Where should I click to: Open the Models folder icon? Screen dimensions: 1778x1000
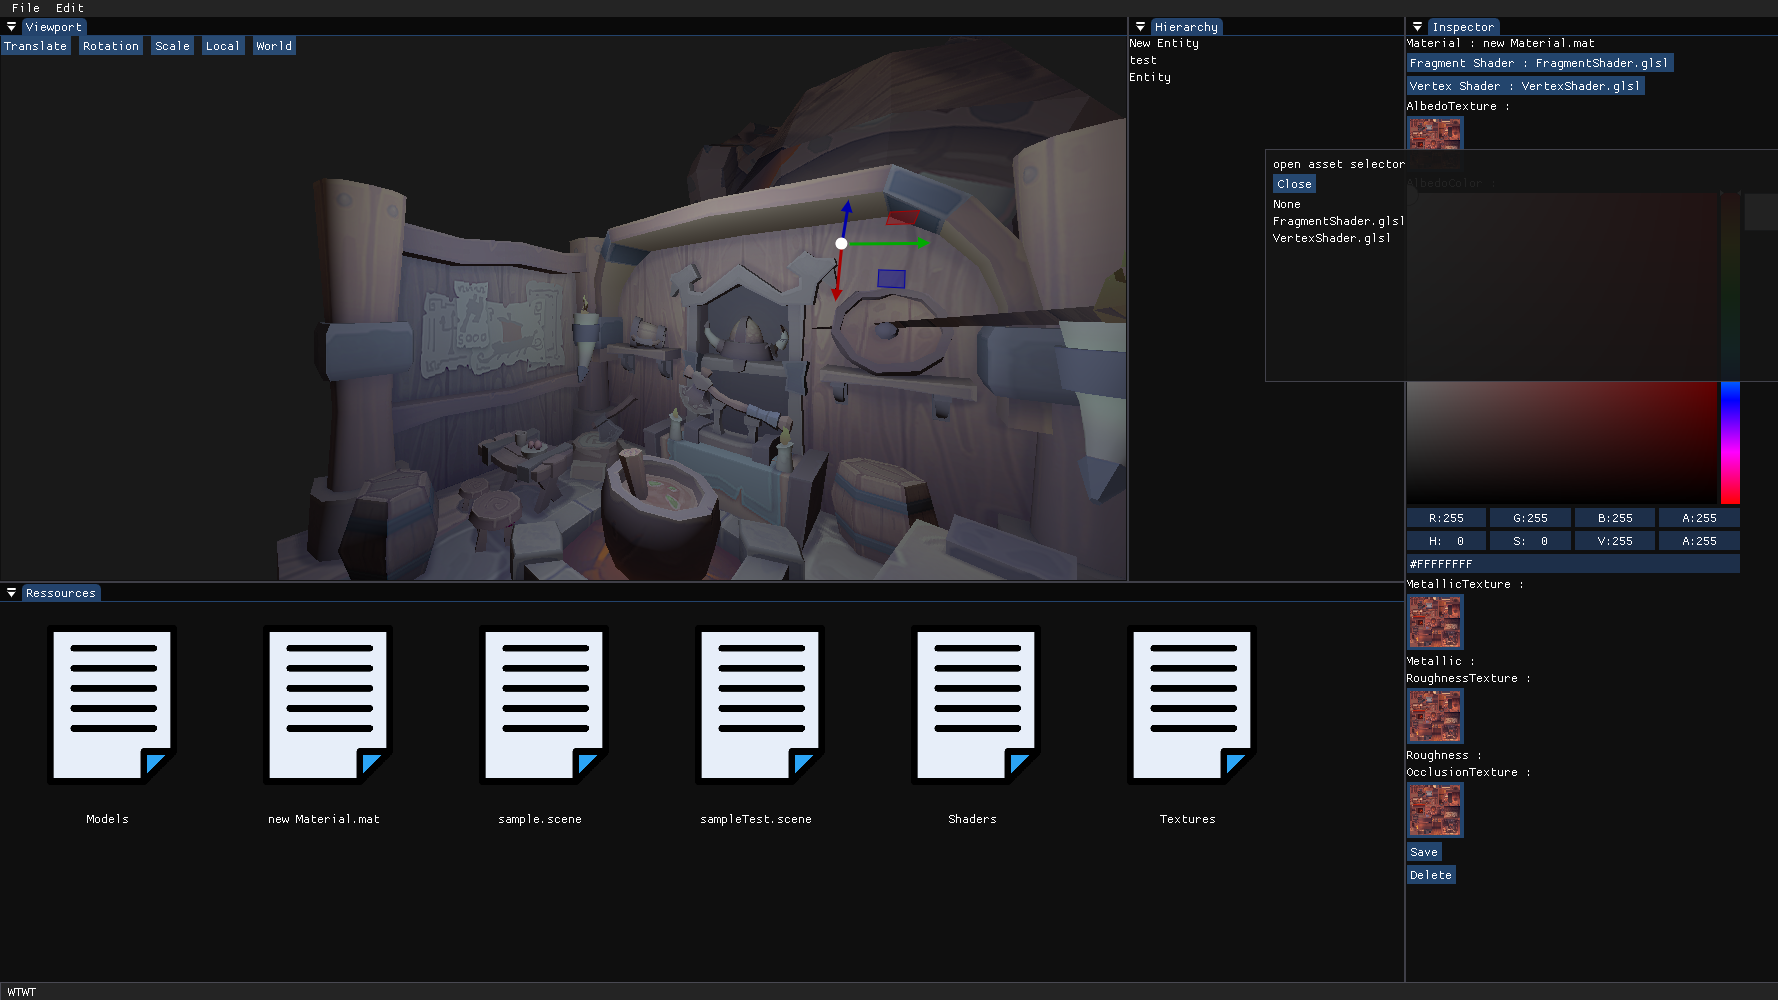[x=112, y=705]
